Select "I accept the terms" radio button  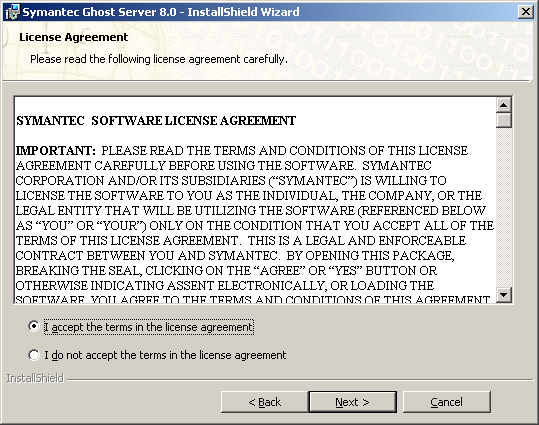pos(34,326)
